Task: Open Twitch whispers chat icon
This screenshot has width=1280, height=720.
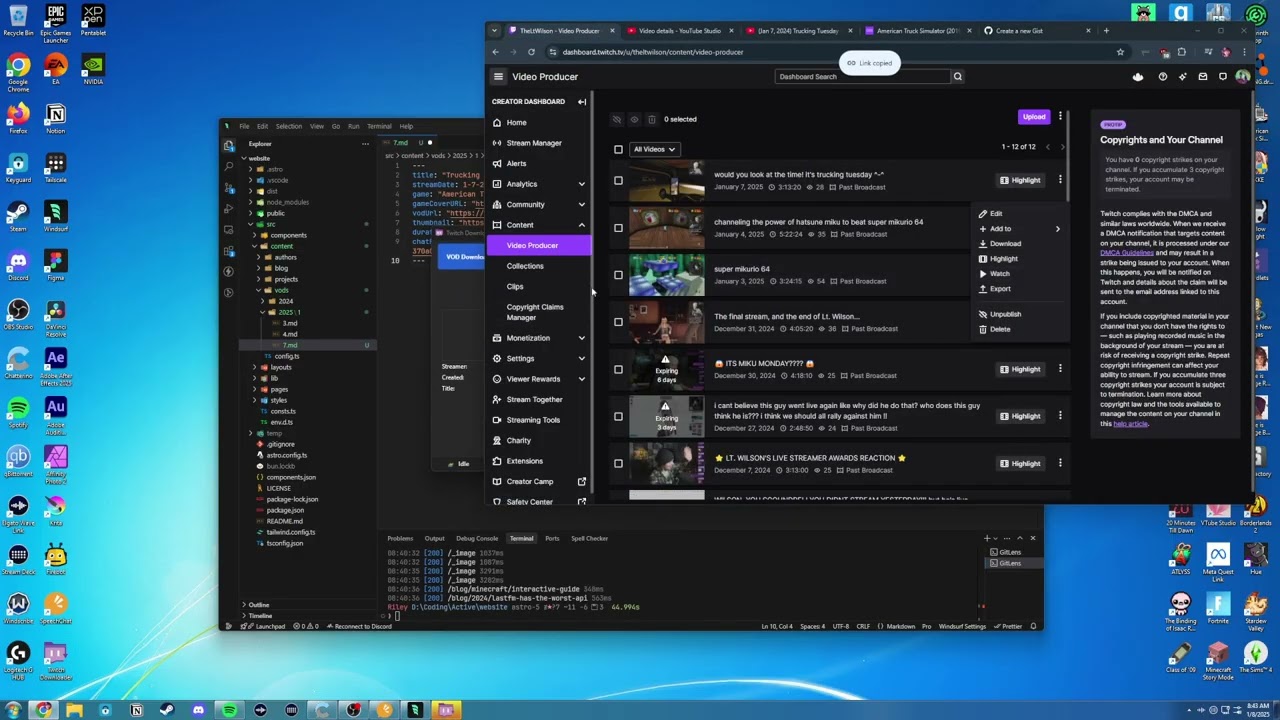Action: [1222, 77]
